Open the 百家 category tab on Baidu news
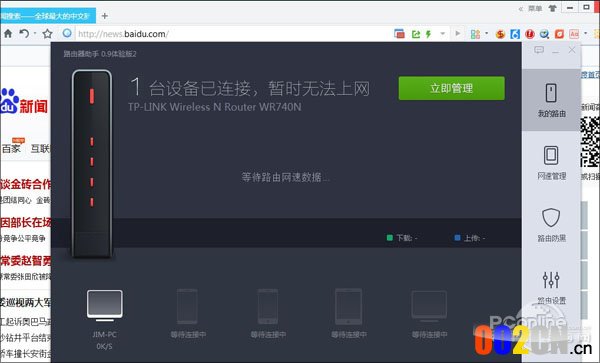600x363 pixels. click(11, 148)
